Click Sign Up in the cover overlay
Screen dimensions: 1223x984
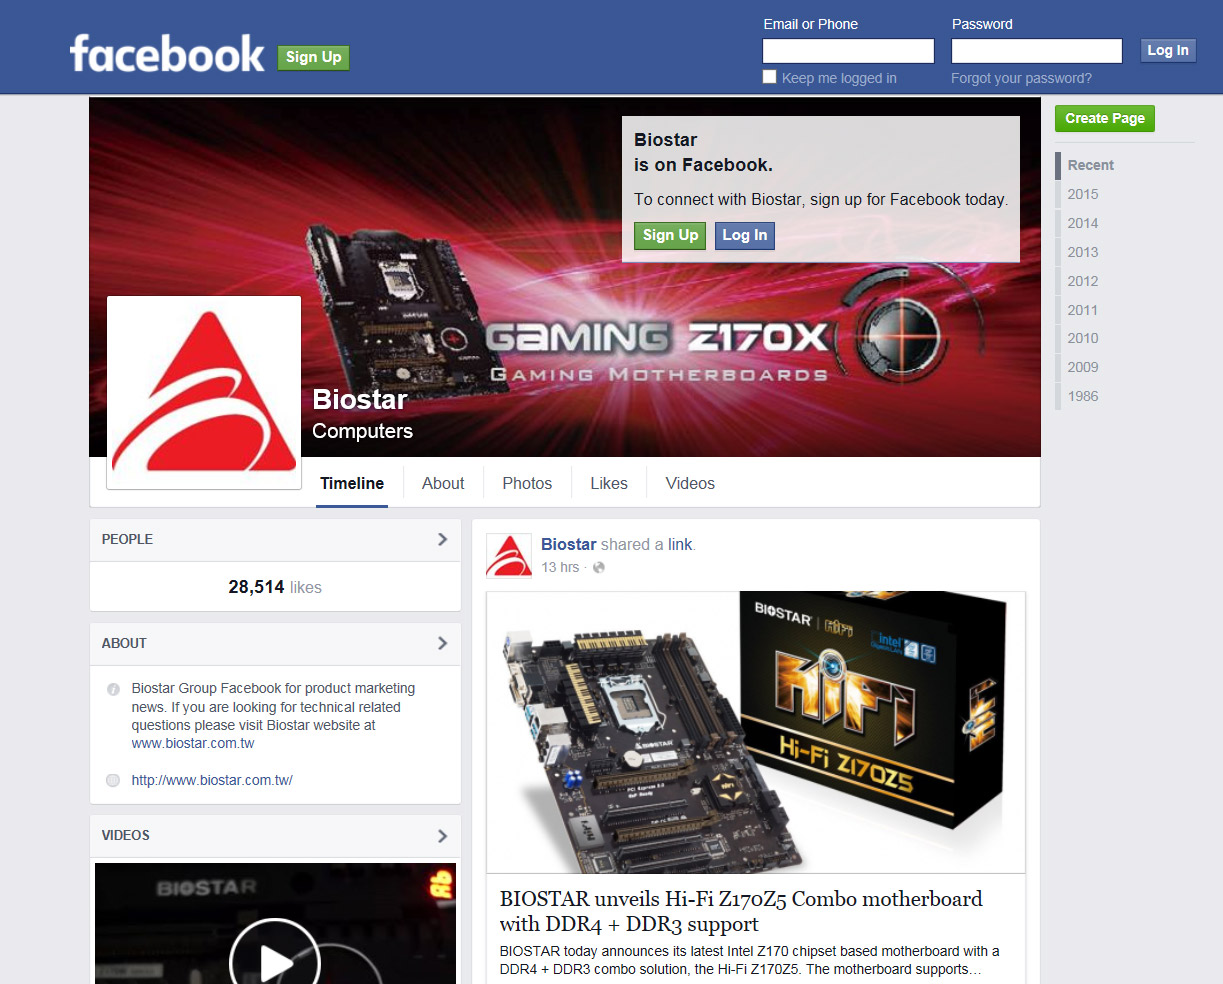tap(670, 236)
